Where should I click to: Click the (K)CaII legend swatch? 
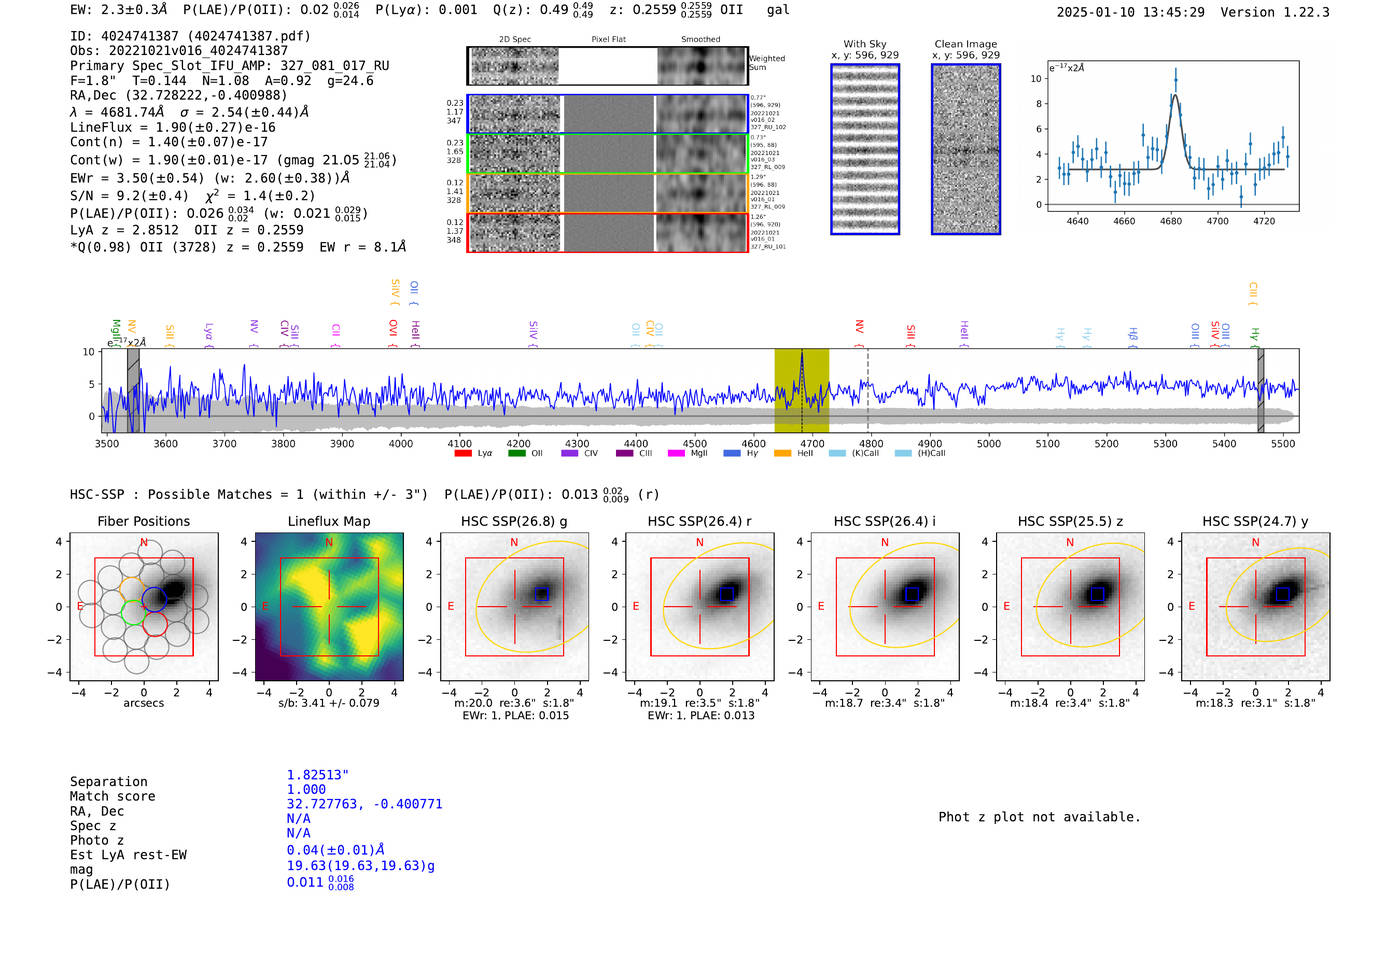click(x=837, y=453)
